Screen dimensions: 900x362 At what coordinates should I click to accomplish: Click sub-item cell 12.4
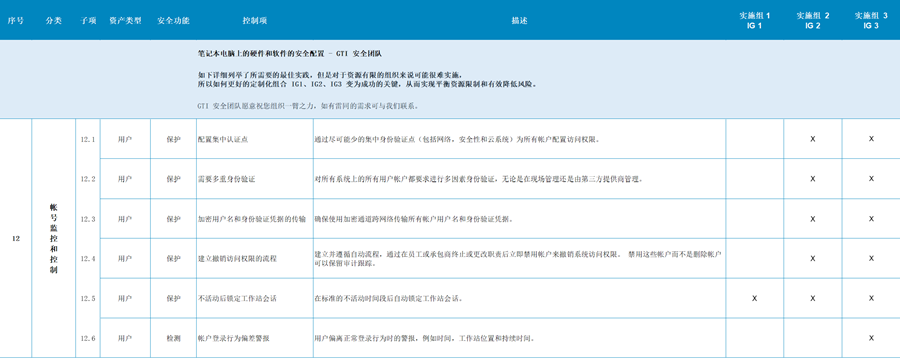(88, 259)
